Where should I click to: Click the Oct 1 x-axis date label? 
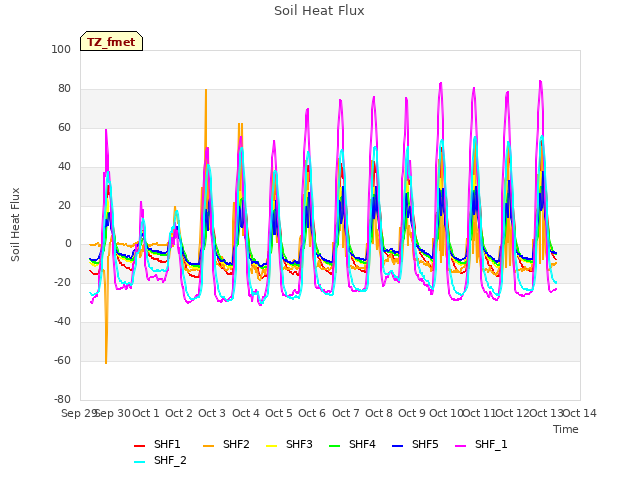[146, 413]
